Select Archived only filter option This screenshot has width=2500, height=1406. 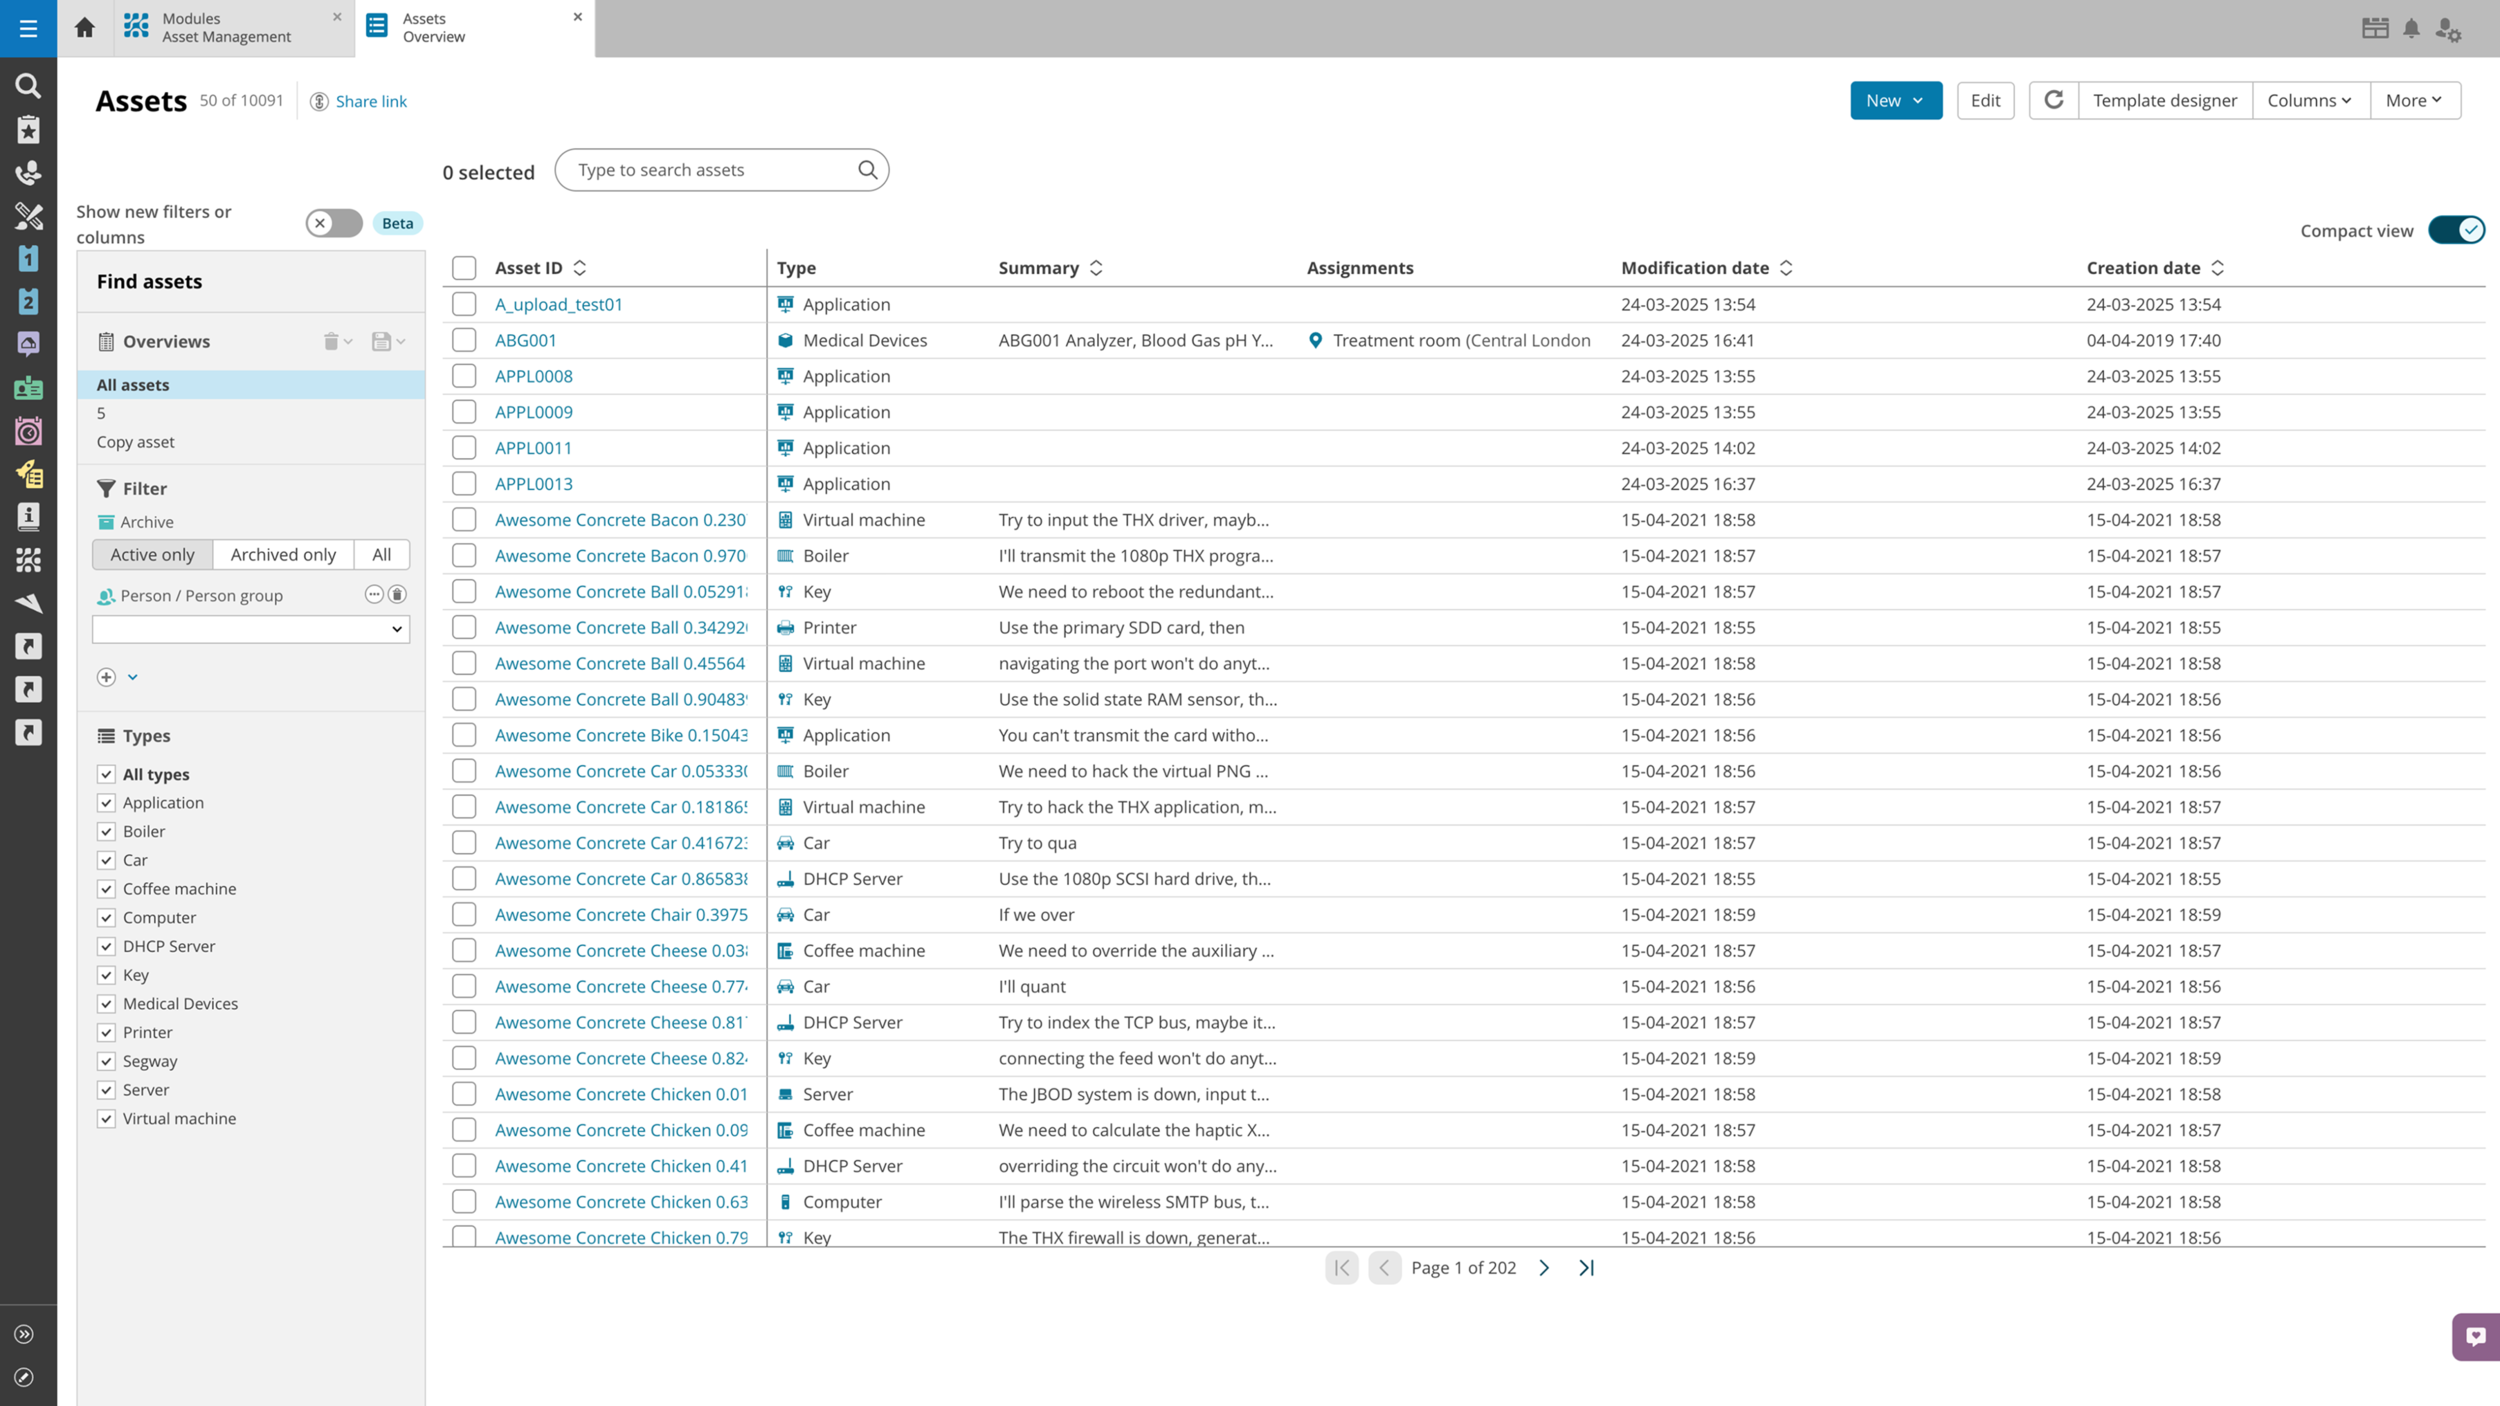283,554
